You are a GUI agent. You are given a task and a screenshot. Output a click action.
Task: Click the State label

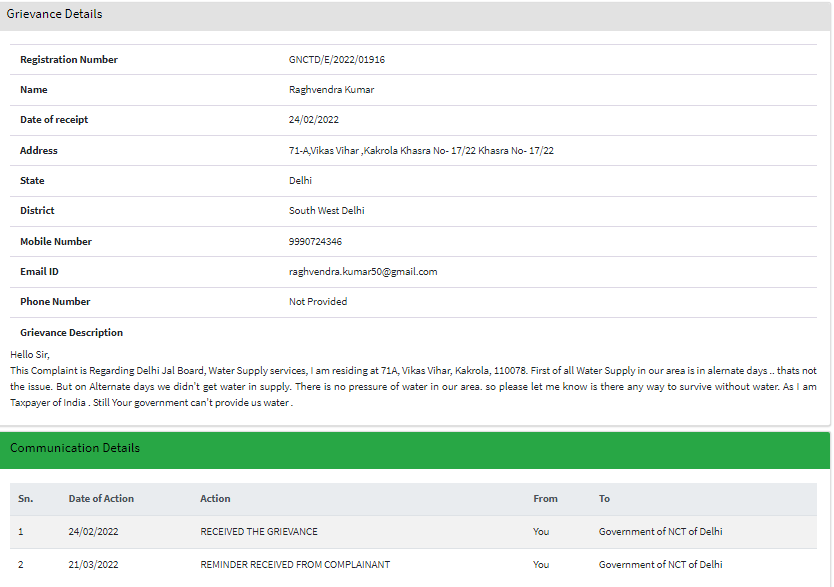32,181
